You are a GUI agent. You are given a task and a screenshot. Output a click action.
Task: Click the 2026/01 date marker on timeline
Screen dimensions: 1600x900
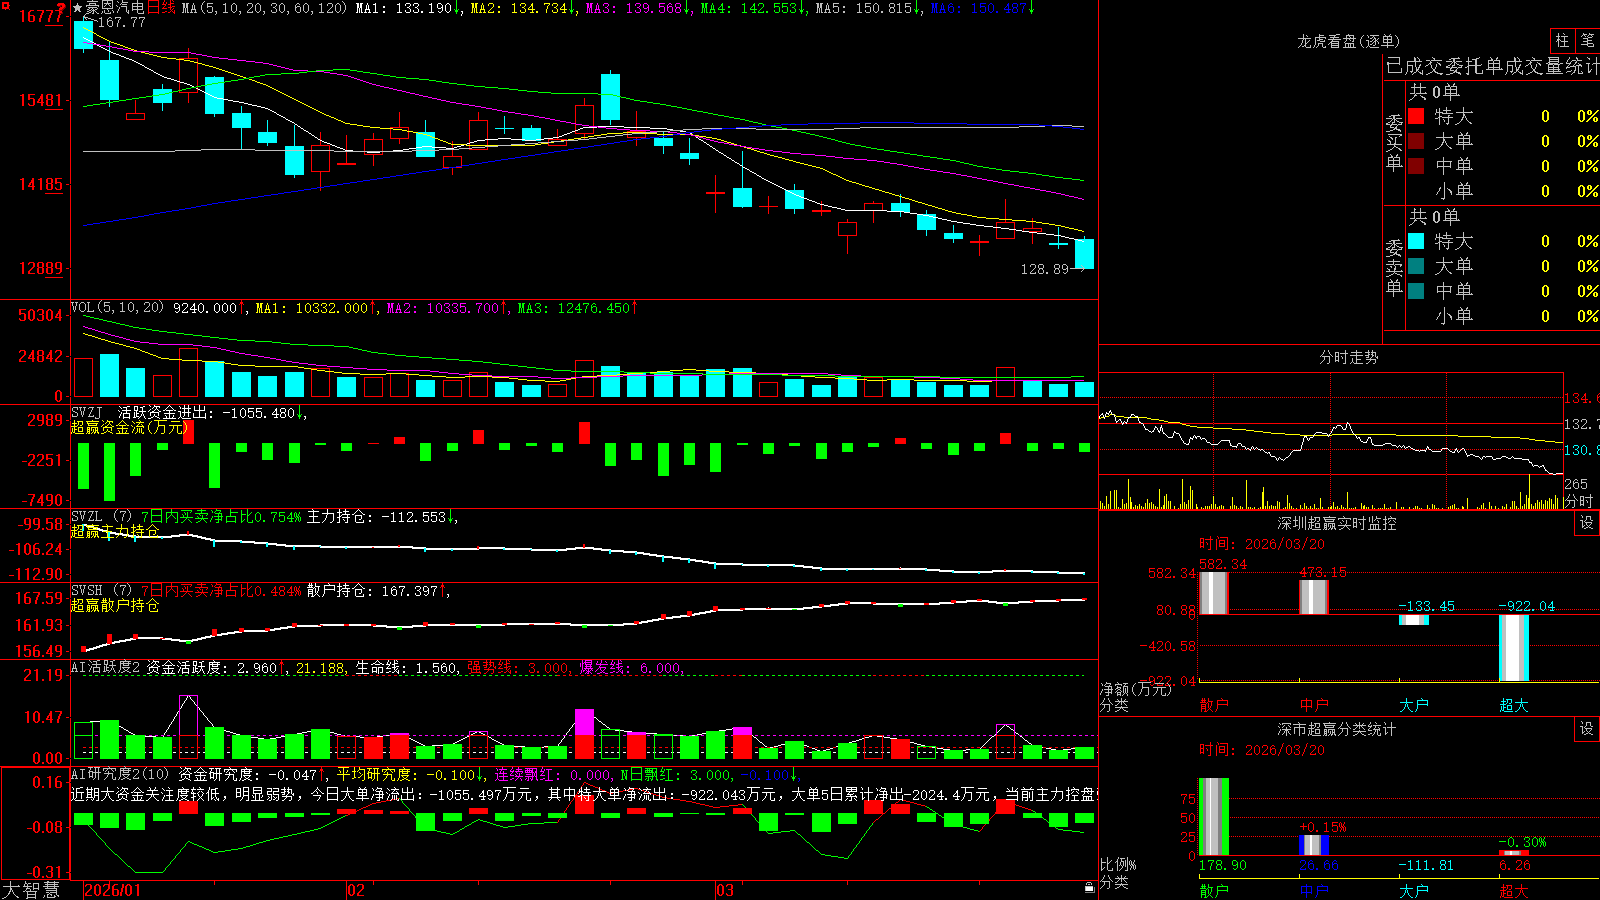pyautogui.click(x=112, y=890)
